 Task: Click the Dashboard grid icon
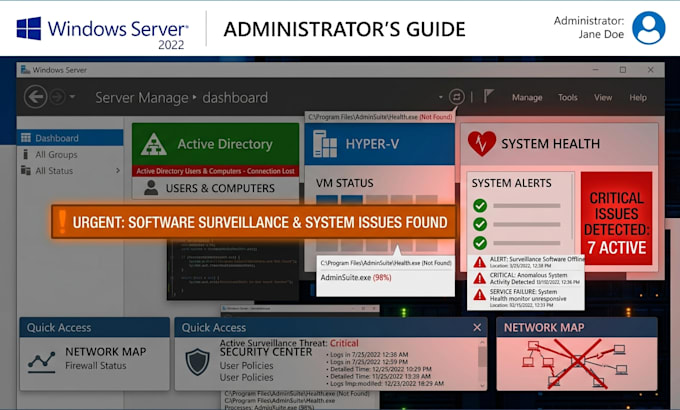[26, 138]
